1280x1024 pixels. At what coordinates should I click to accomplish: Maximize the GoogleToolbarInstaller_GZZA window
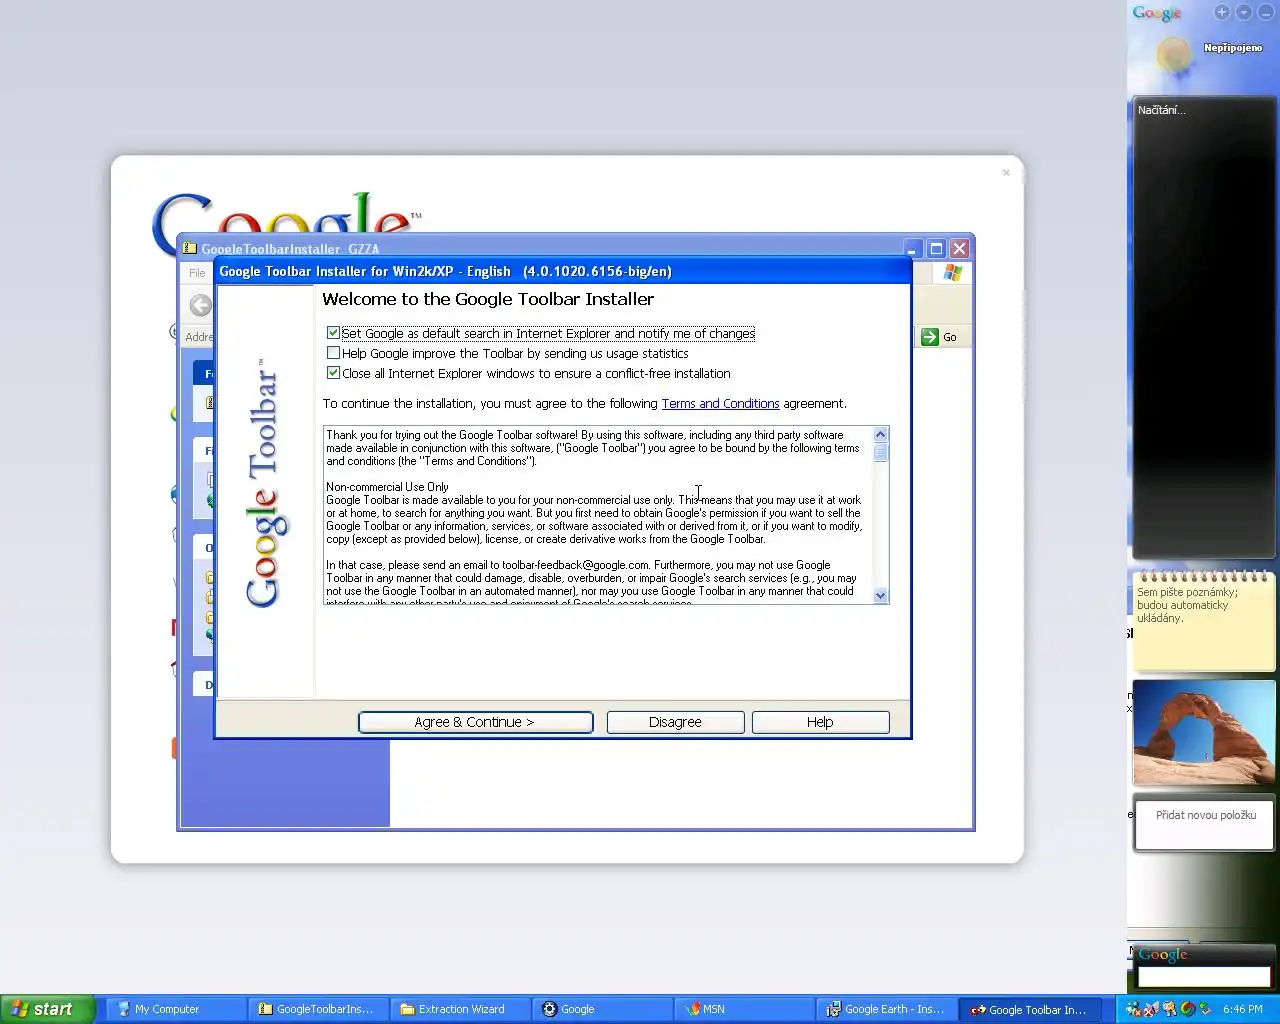pyautogui.click(x=937, y=249)
